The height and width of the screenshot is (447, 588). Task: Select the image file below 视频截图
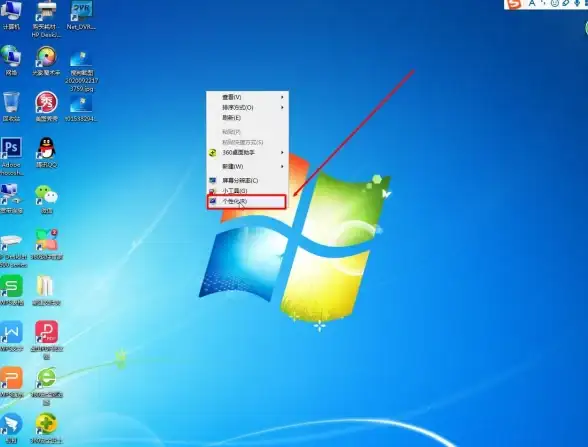[x=81, y=108]
